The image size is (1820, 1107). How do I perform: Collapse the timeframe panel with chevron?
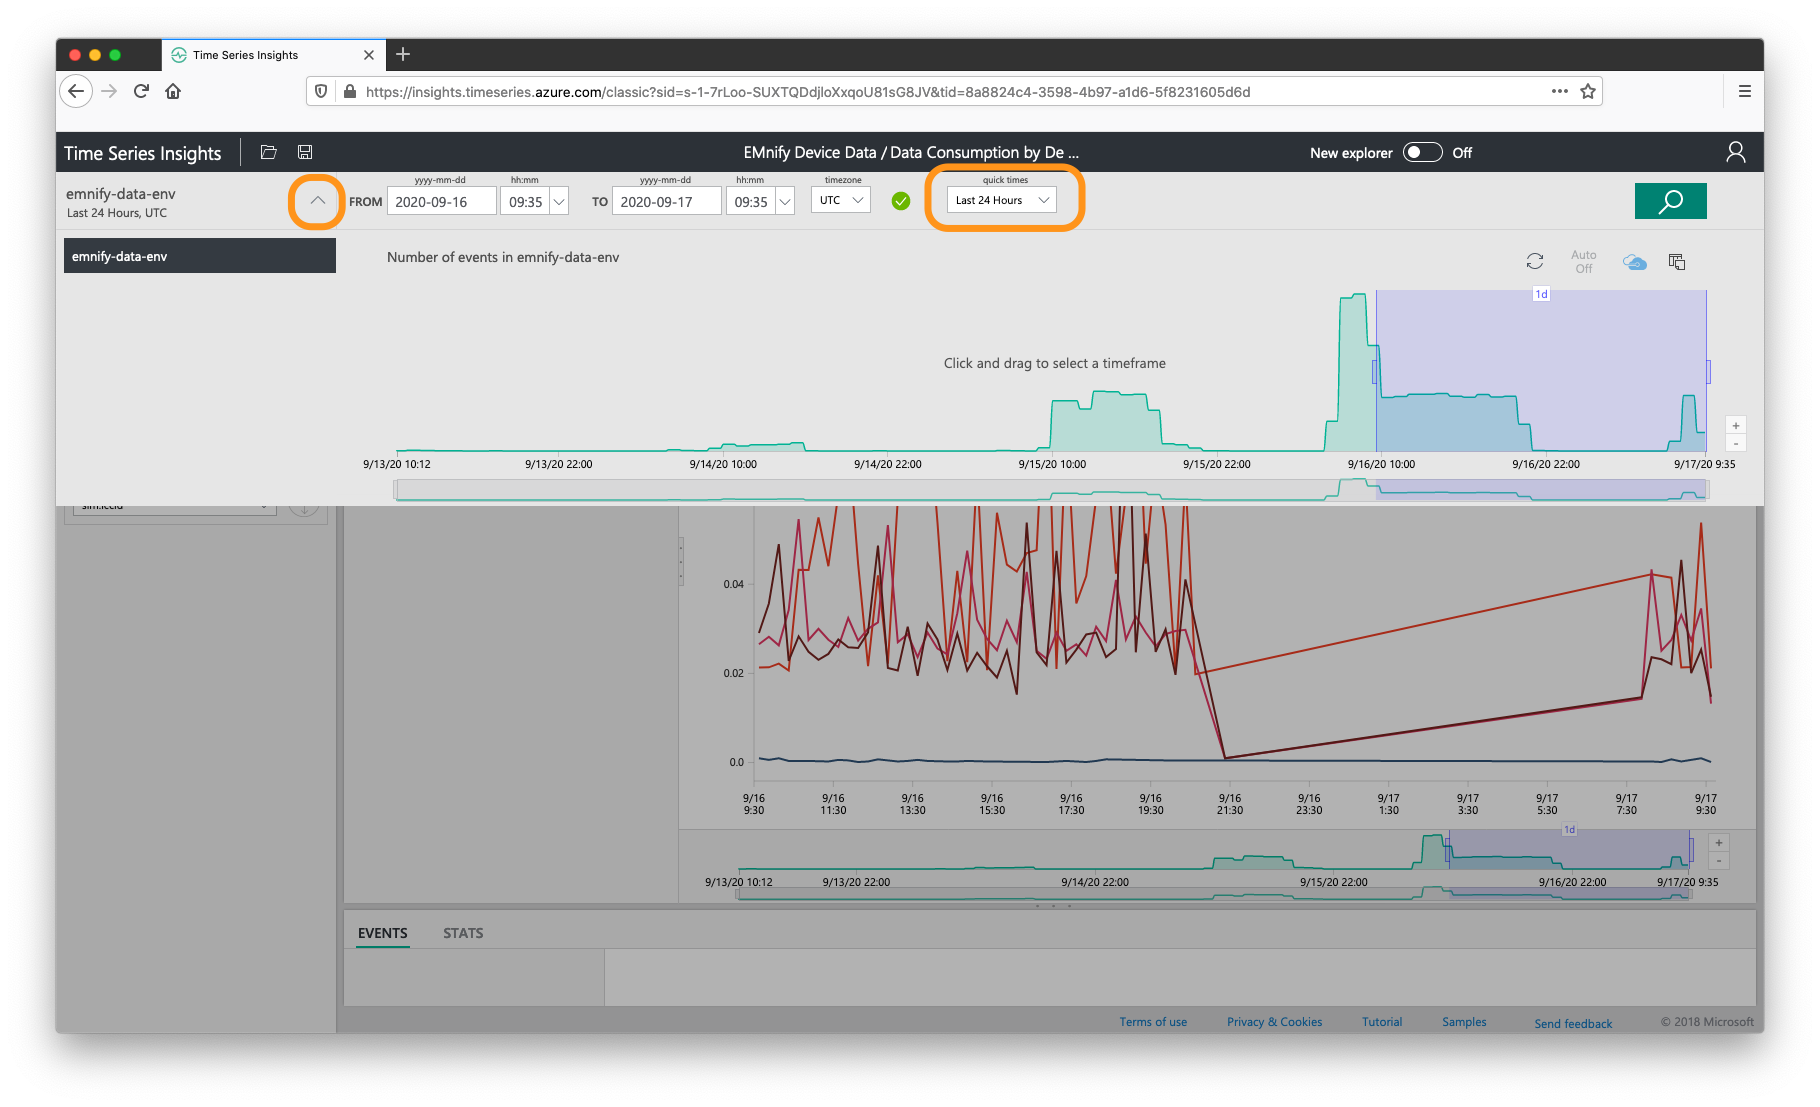point(317,201)
